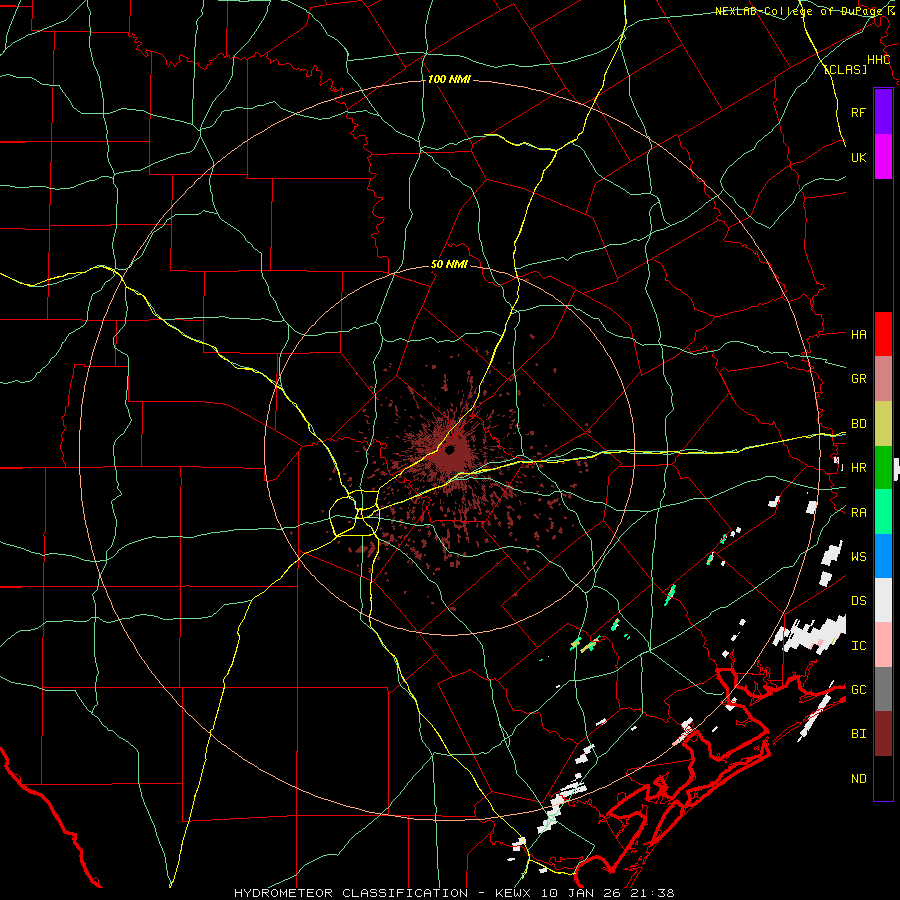Click the purple RF color swatch in legend
This screenshot has height=900, width=900.
pos(883,112)
